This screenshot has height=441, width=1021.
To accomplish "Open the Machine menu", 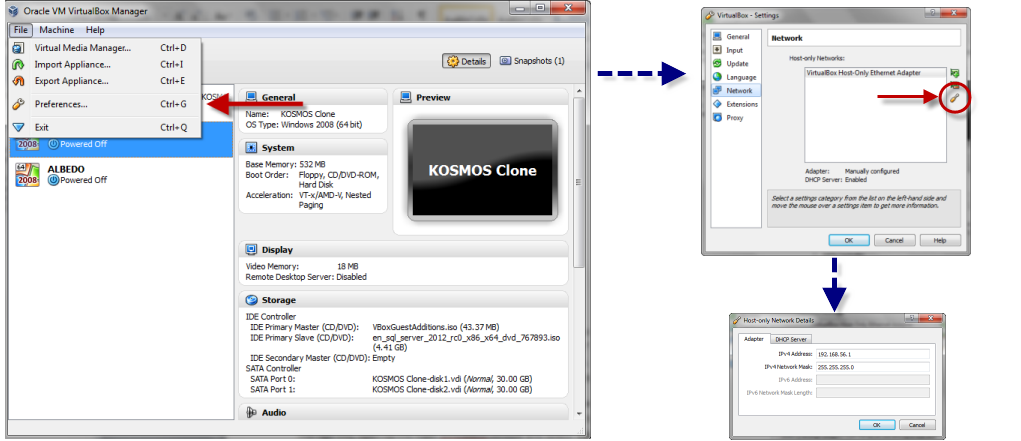I will (x=57, y=30).
